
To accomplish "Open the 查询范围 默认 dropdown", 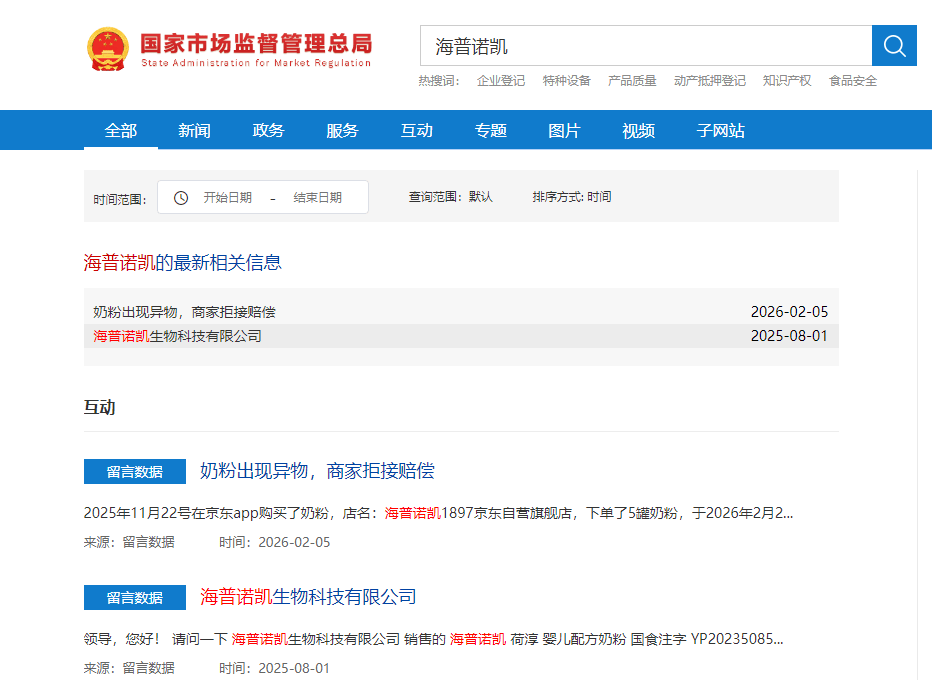I will pos(450,197).
